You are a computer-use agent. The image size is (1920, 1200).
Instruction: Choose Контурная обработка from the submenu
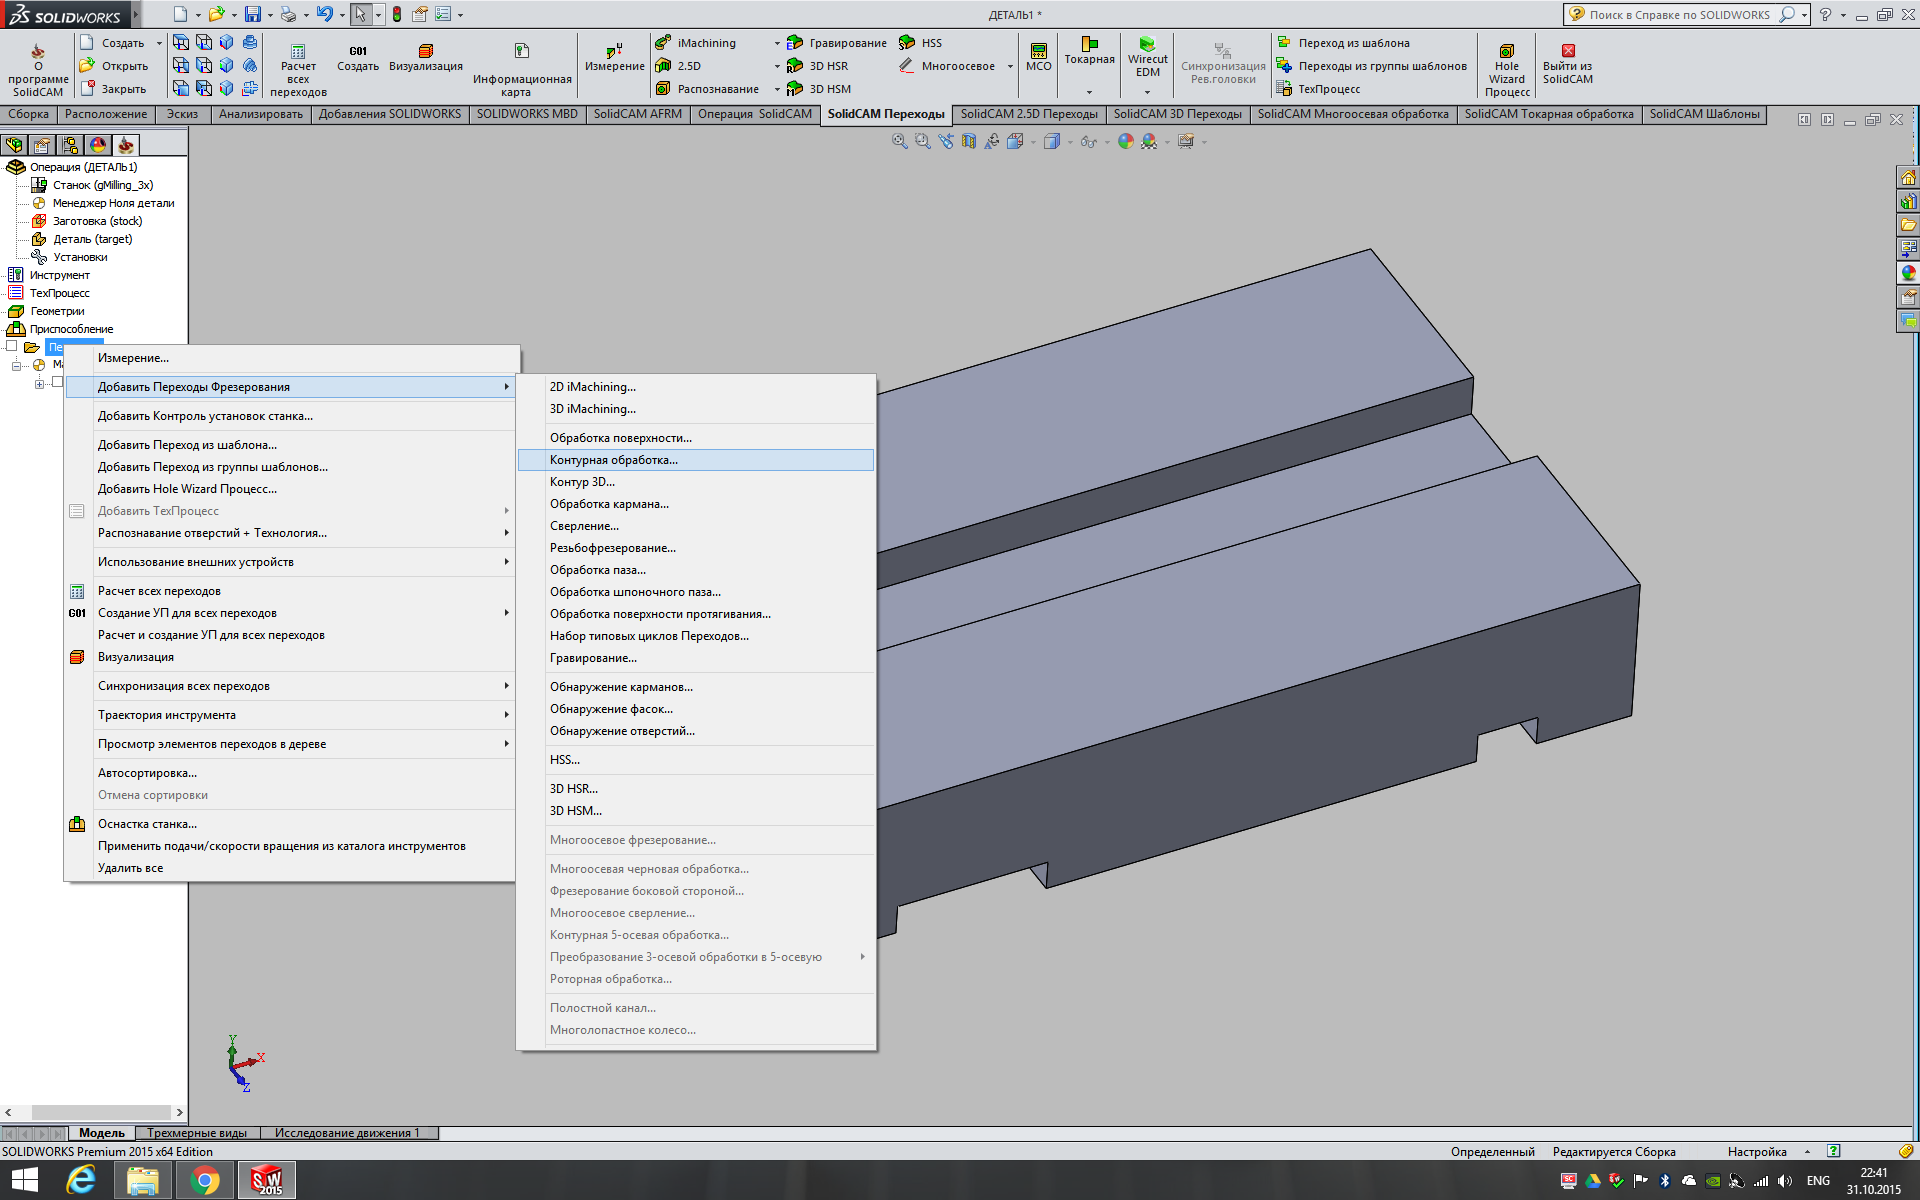click(613, 460)
